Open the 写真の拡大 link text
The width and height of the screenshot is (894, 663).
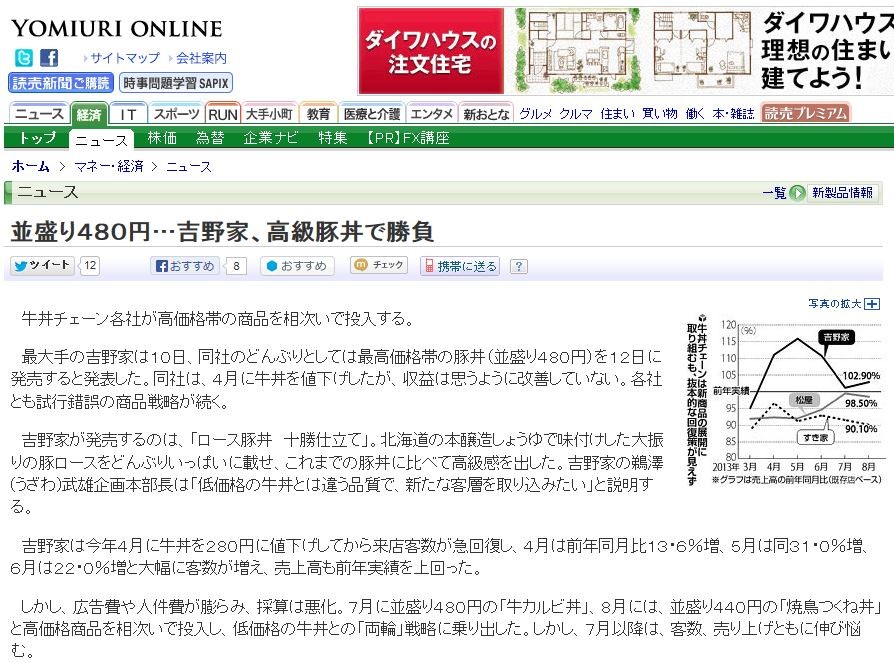click(x=835, y=304)
